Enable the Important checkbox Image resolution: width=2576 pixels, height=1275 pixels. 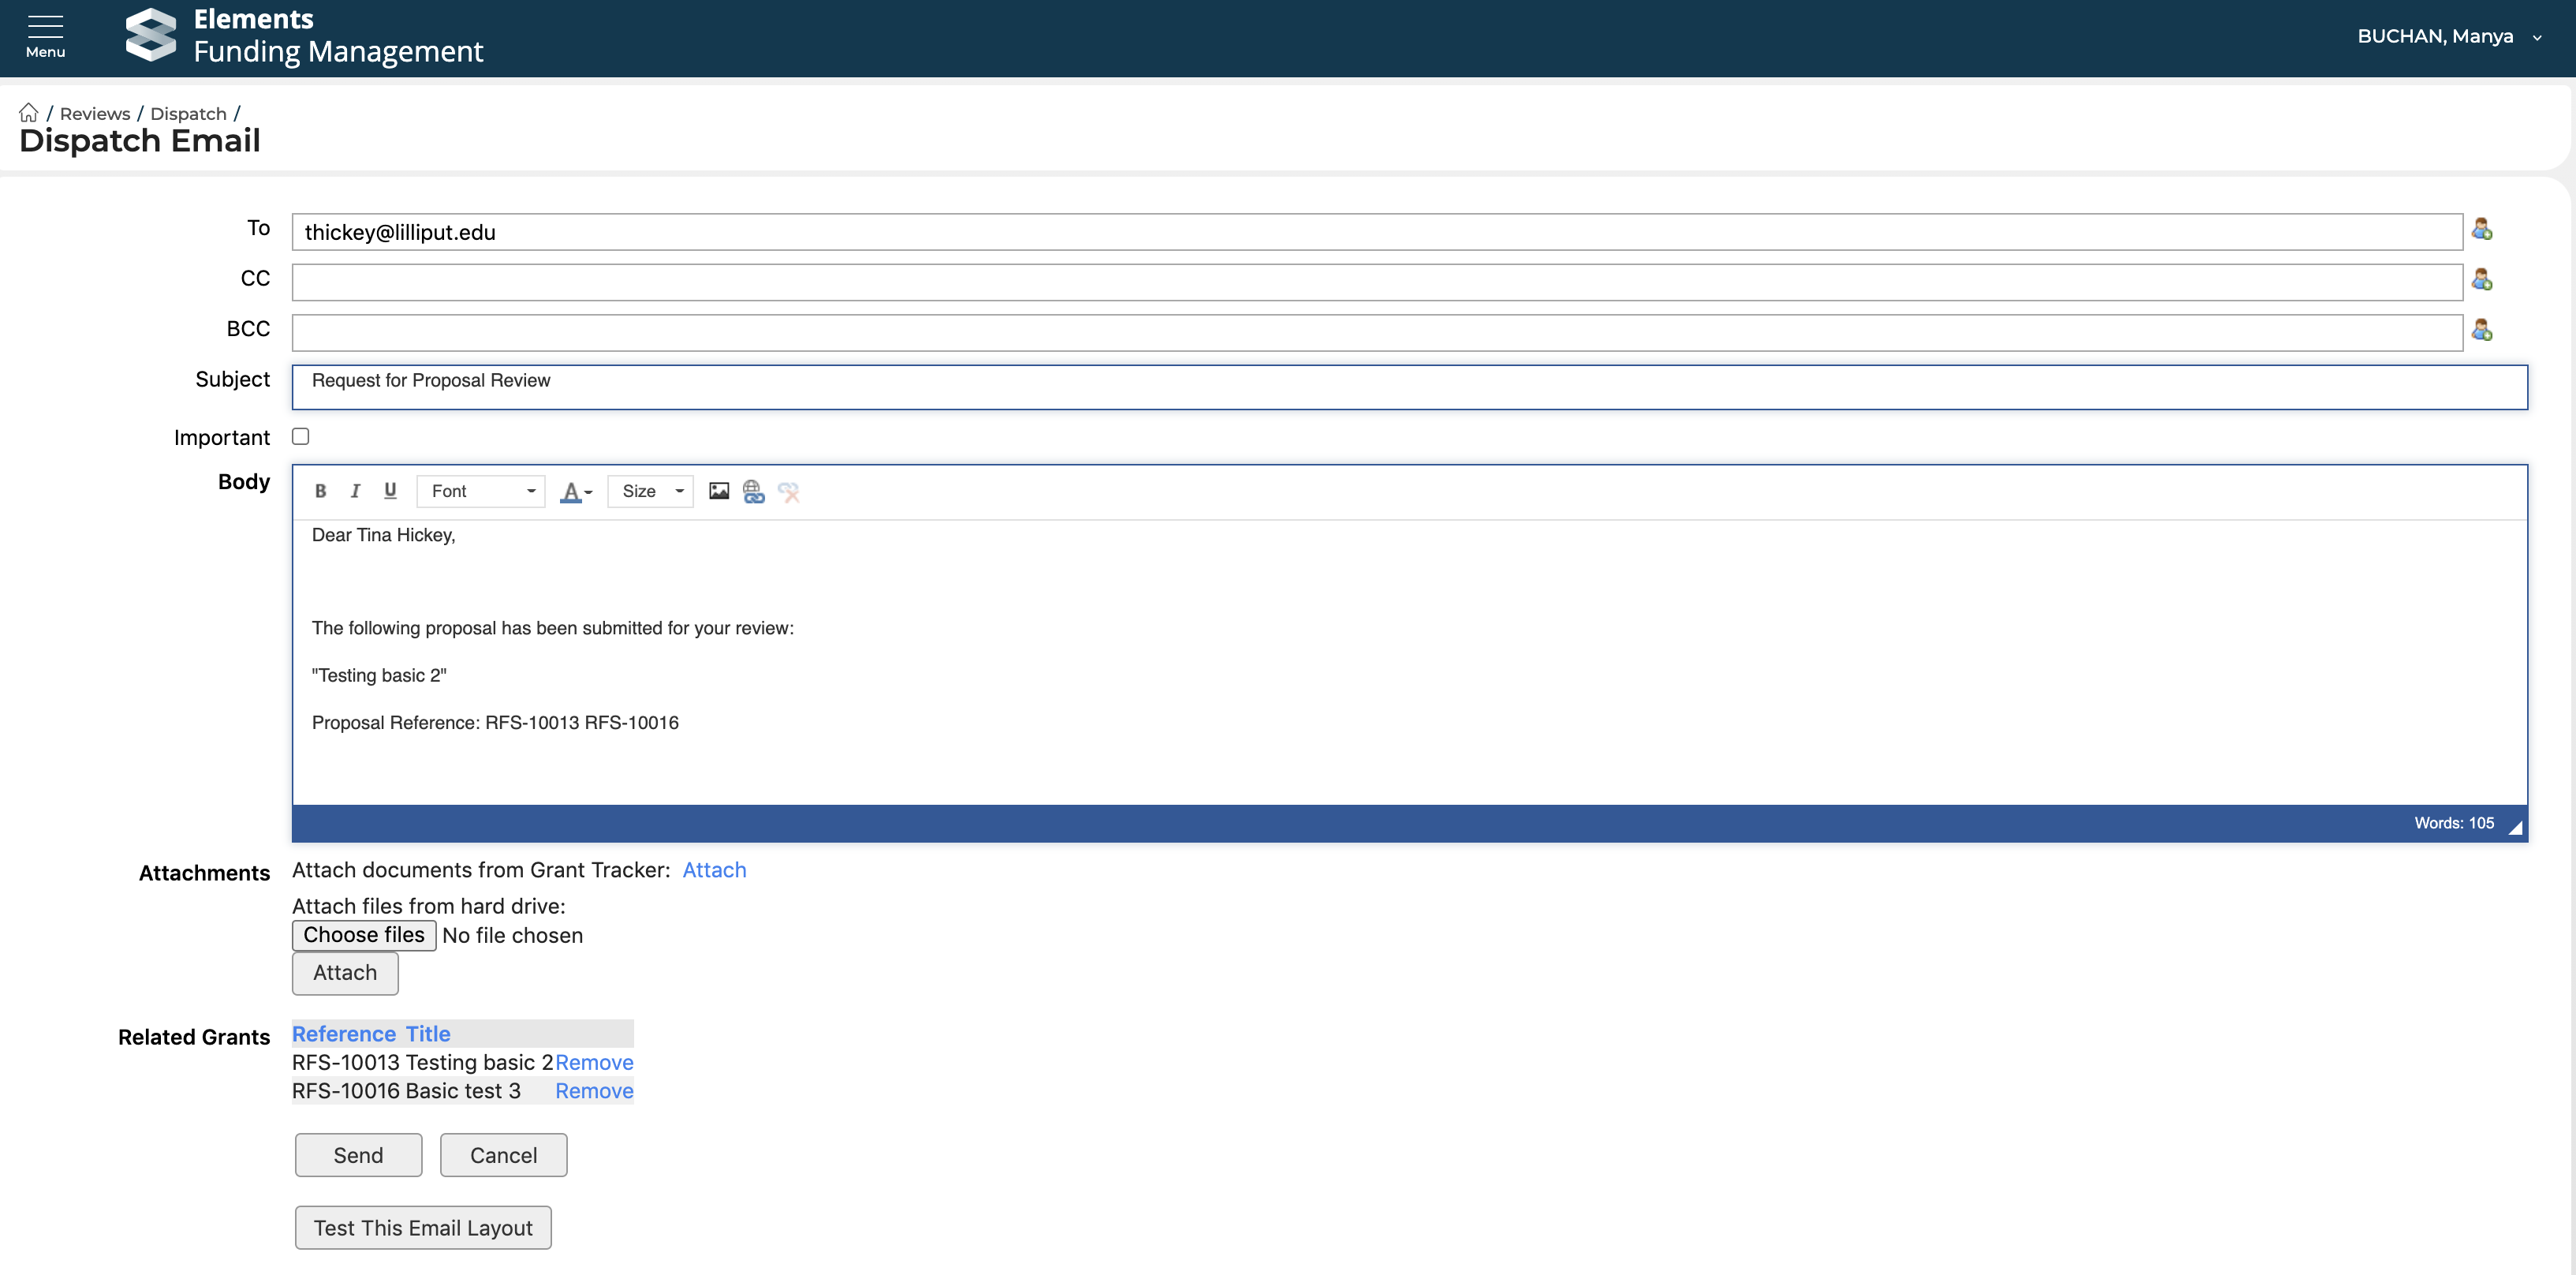pos(300,436)
